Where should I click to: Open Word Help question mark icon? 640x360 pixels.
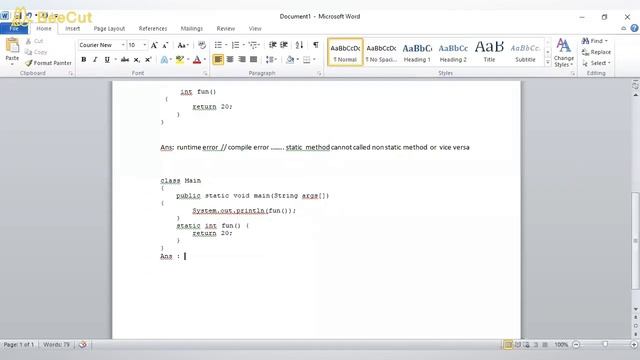634,28
